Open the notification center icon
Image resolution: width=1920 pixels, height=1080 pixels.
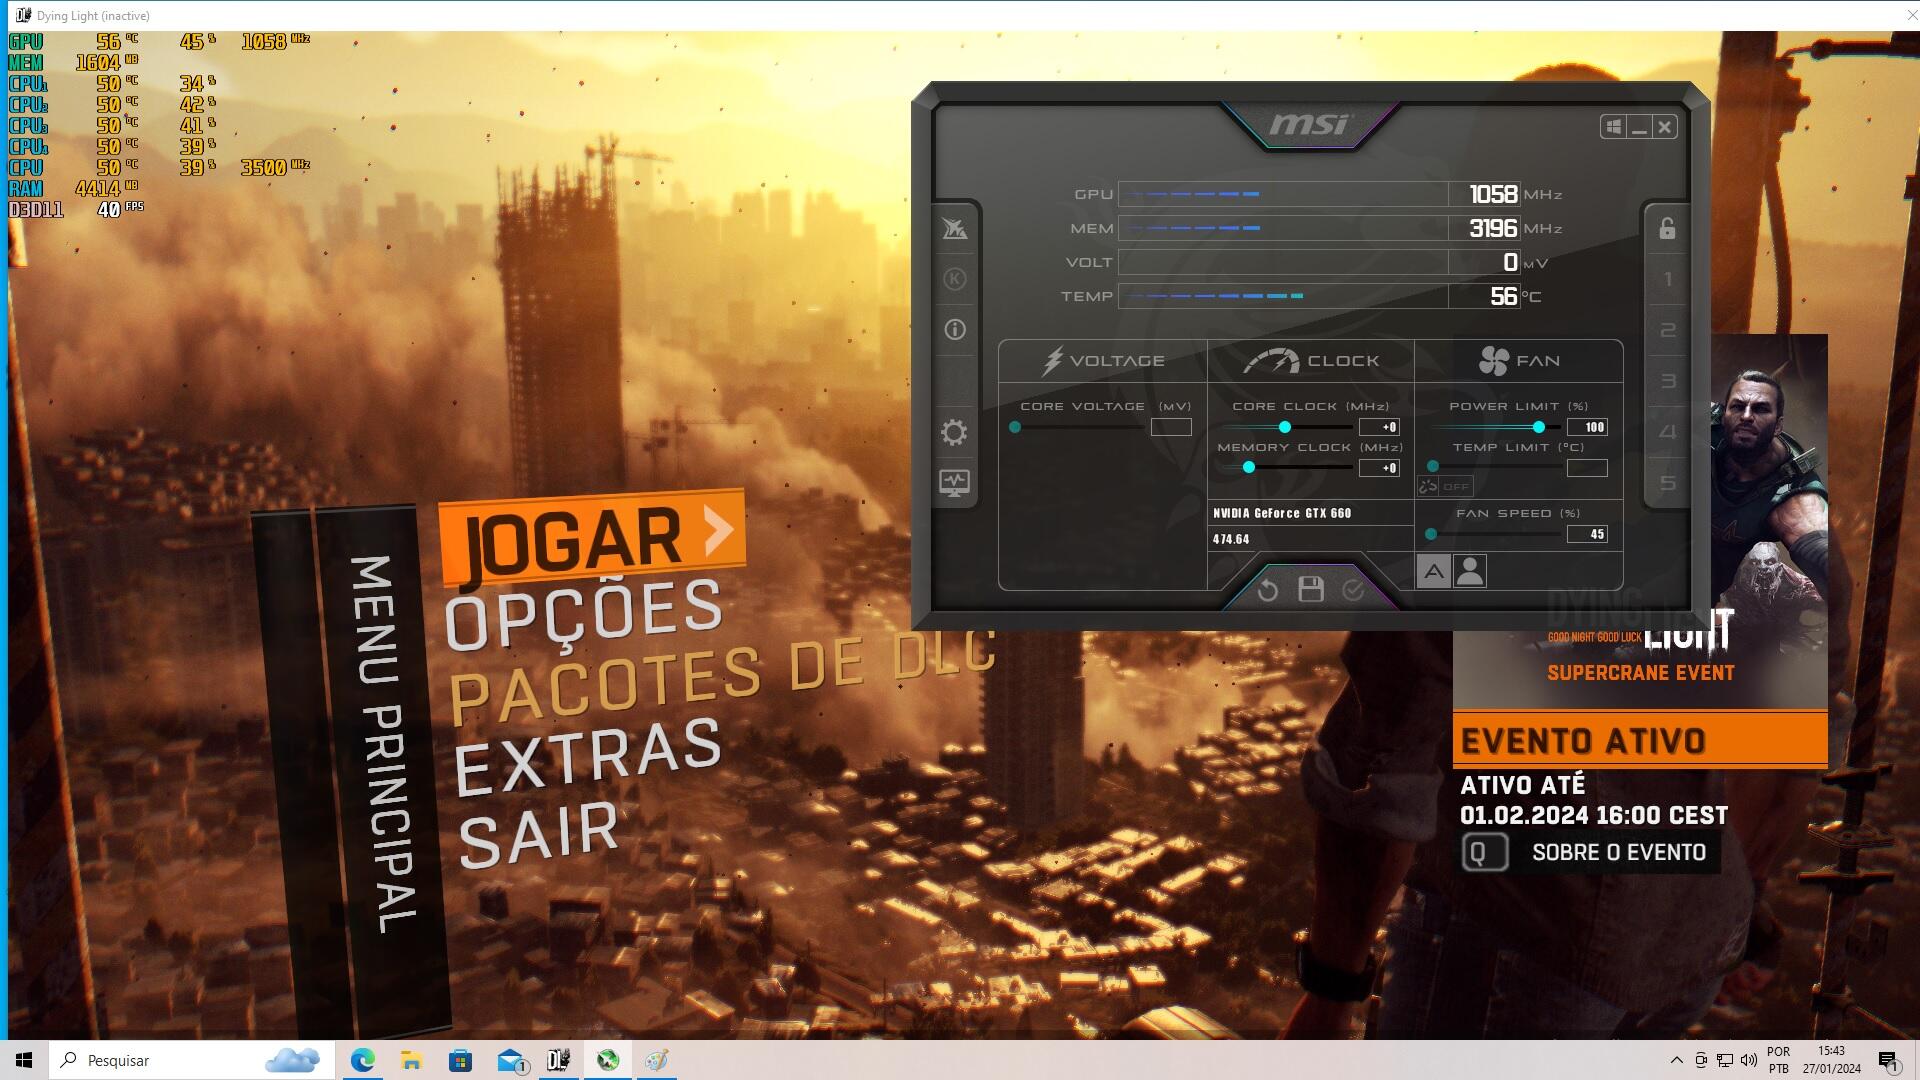coord(1888,1060)
